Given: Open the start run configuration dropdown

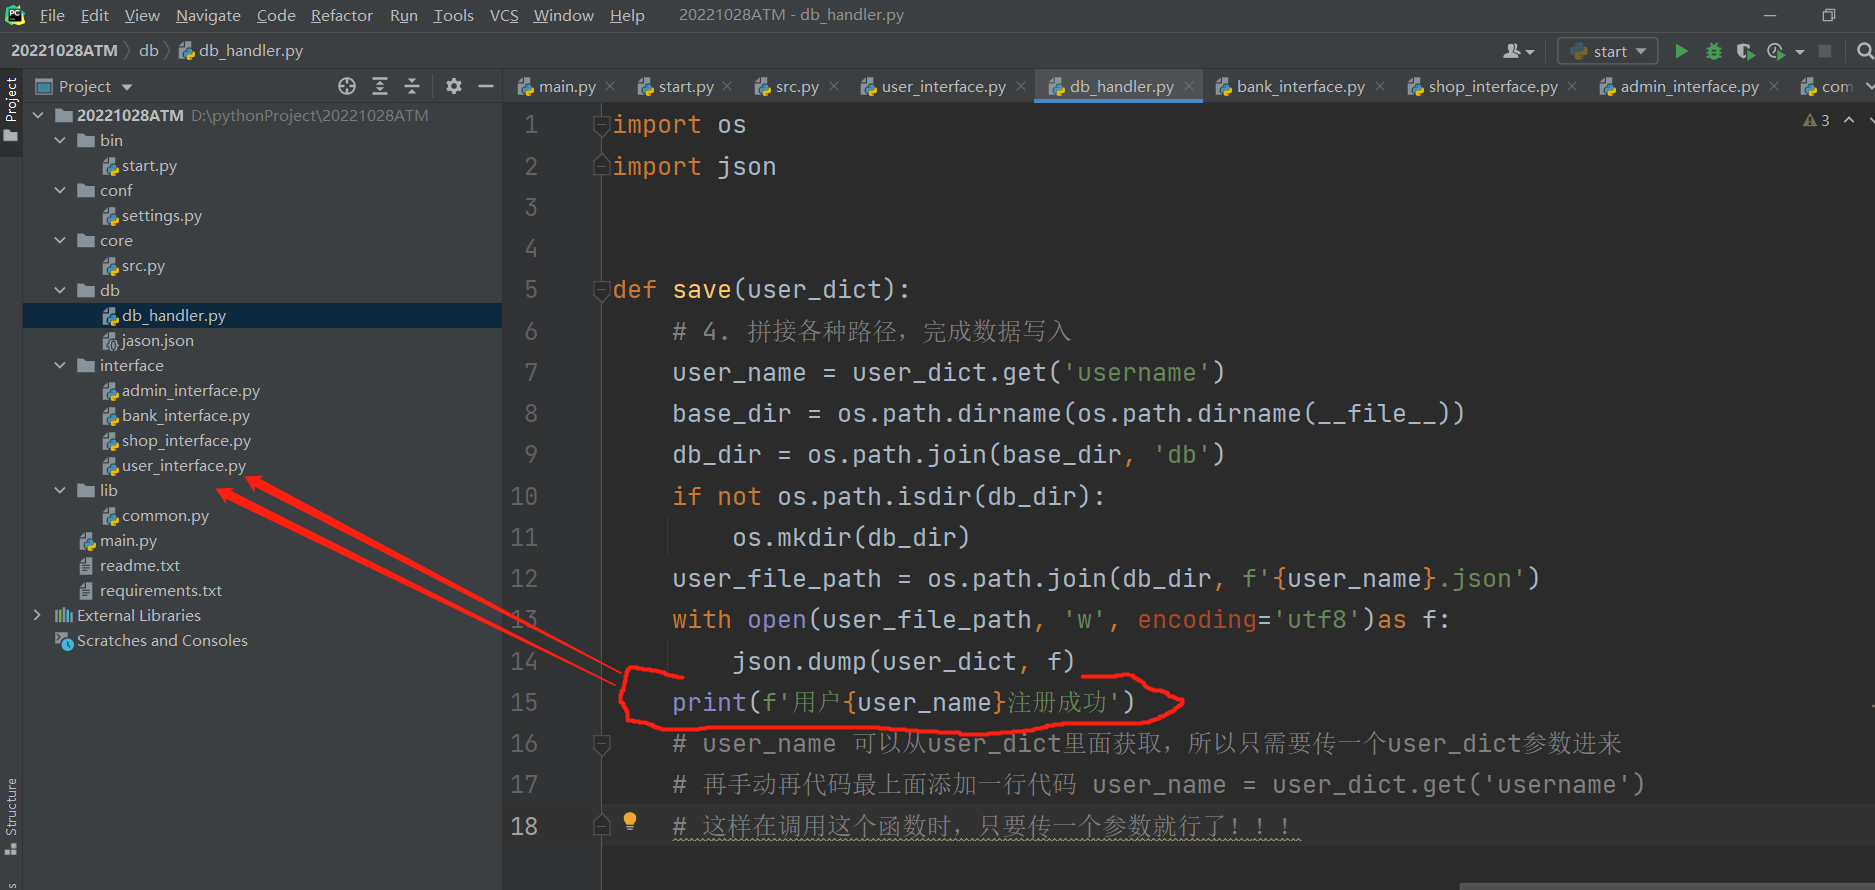Looking at the screenshot, I should pyautogui.click(x=1608, y=51).
